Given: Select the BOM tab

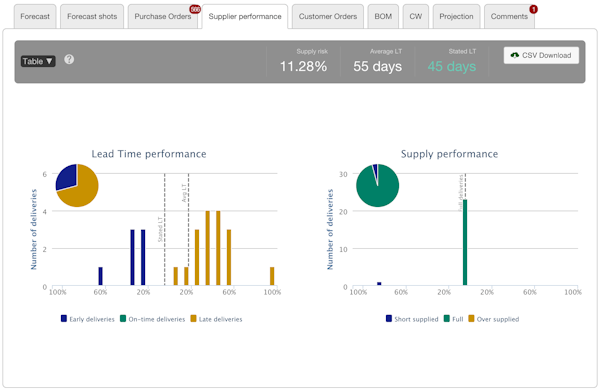Looking at the screenshot, I should (383, 16).
